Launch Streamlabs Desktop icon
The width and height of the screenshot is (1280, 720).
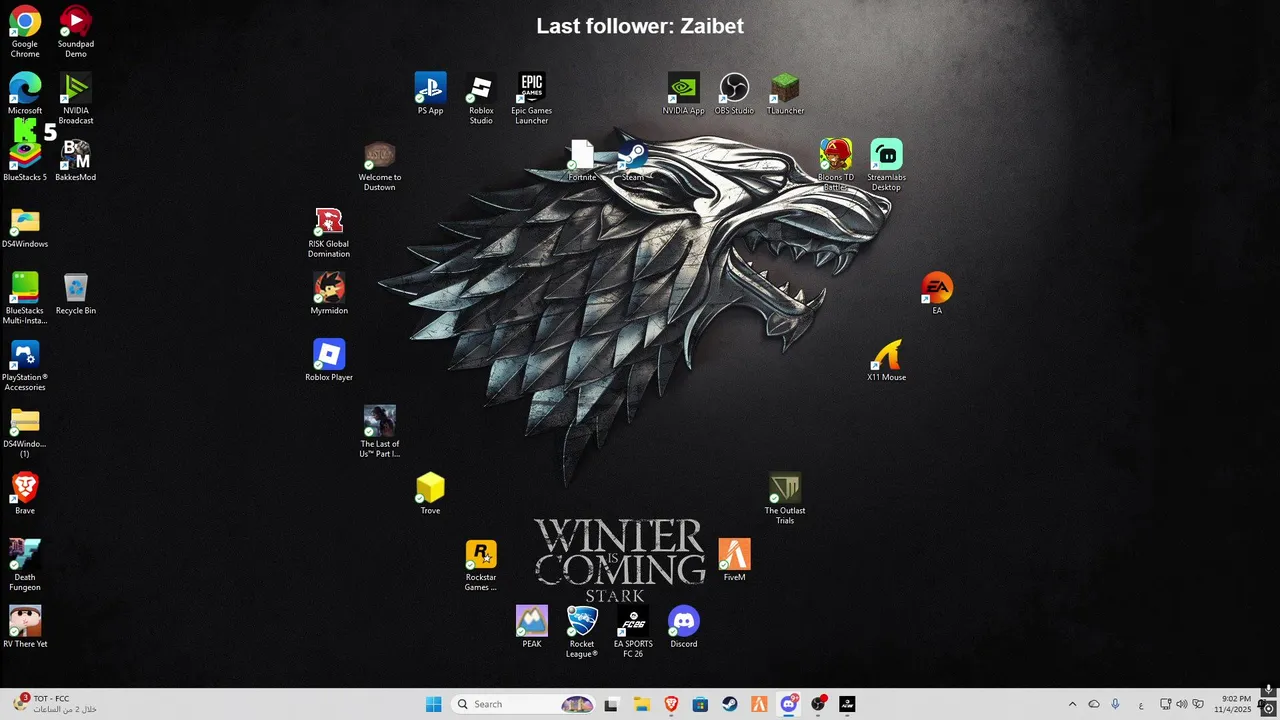click(886, 165)
